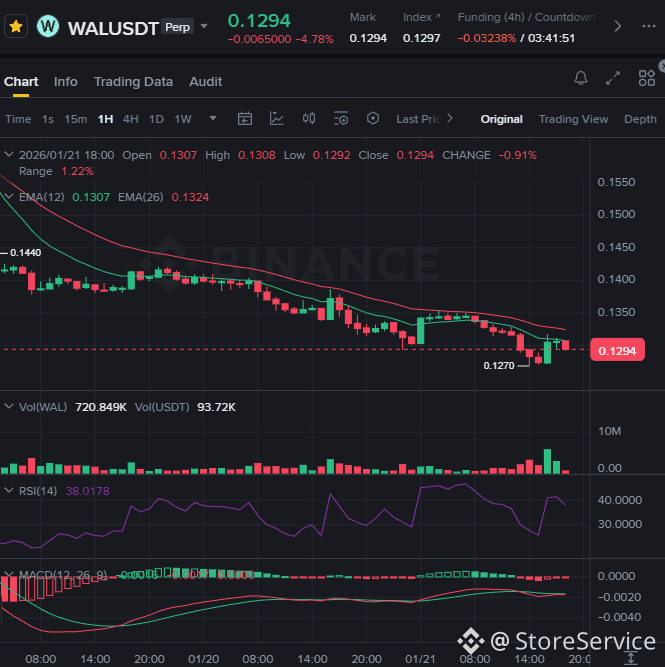Click the 01/21 time axis label
The image size is (665, 667).
coord(420,659)
